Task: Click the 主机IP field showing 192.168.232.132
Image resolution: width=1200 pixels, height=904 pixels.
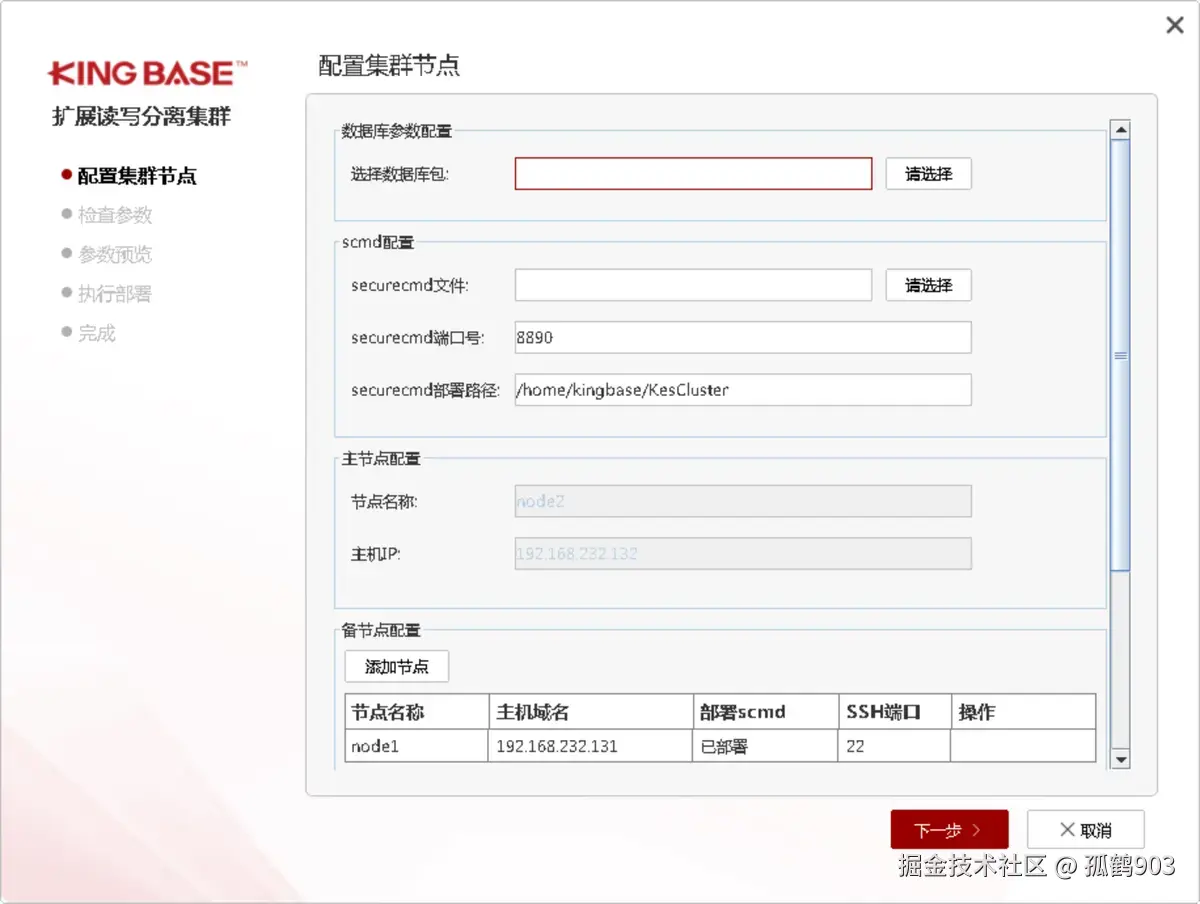Action: click(x=743, y=553)
